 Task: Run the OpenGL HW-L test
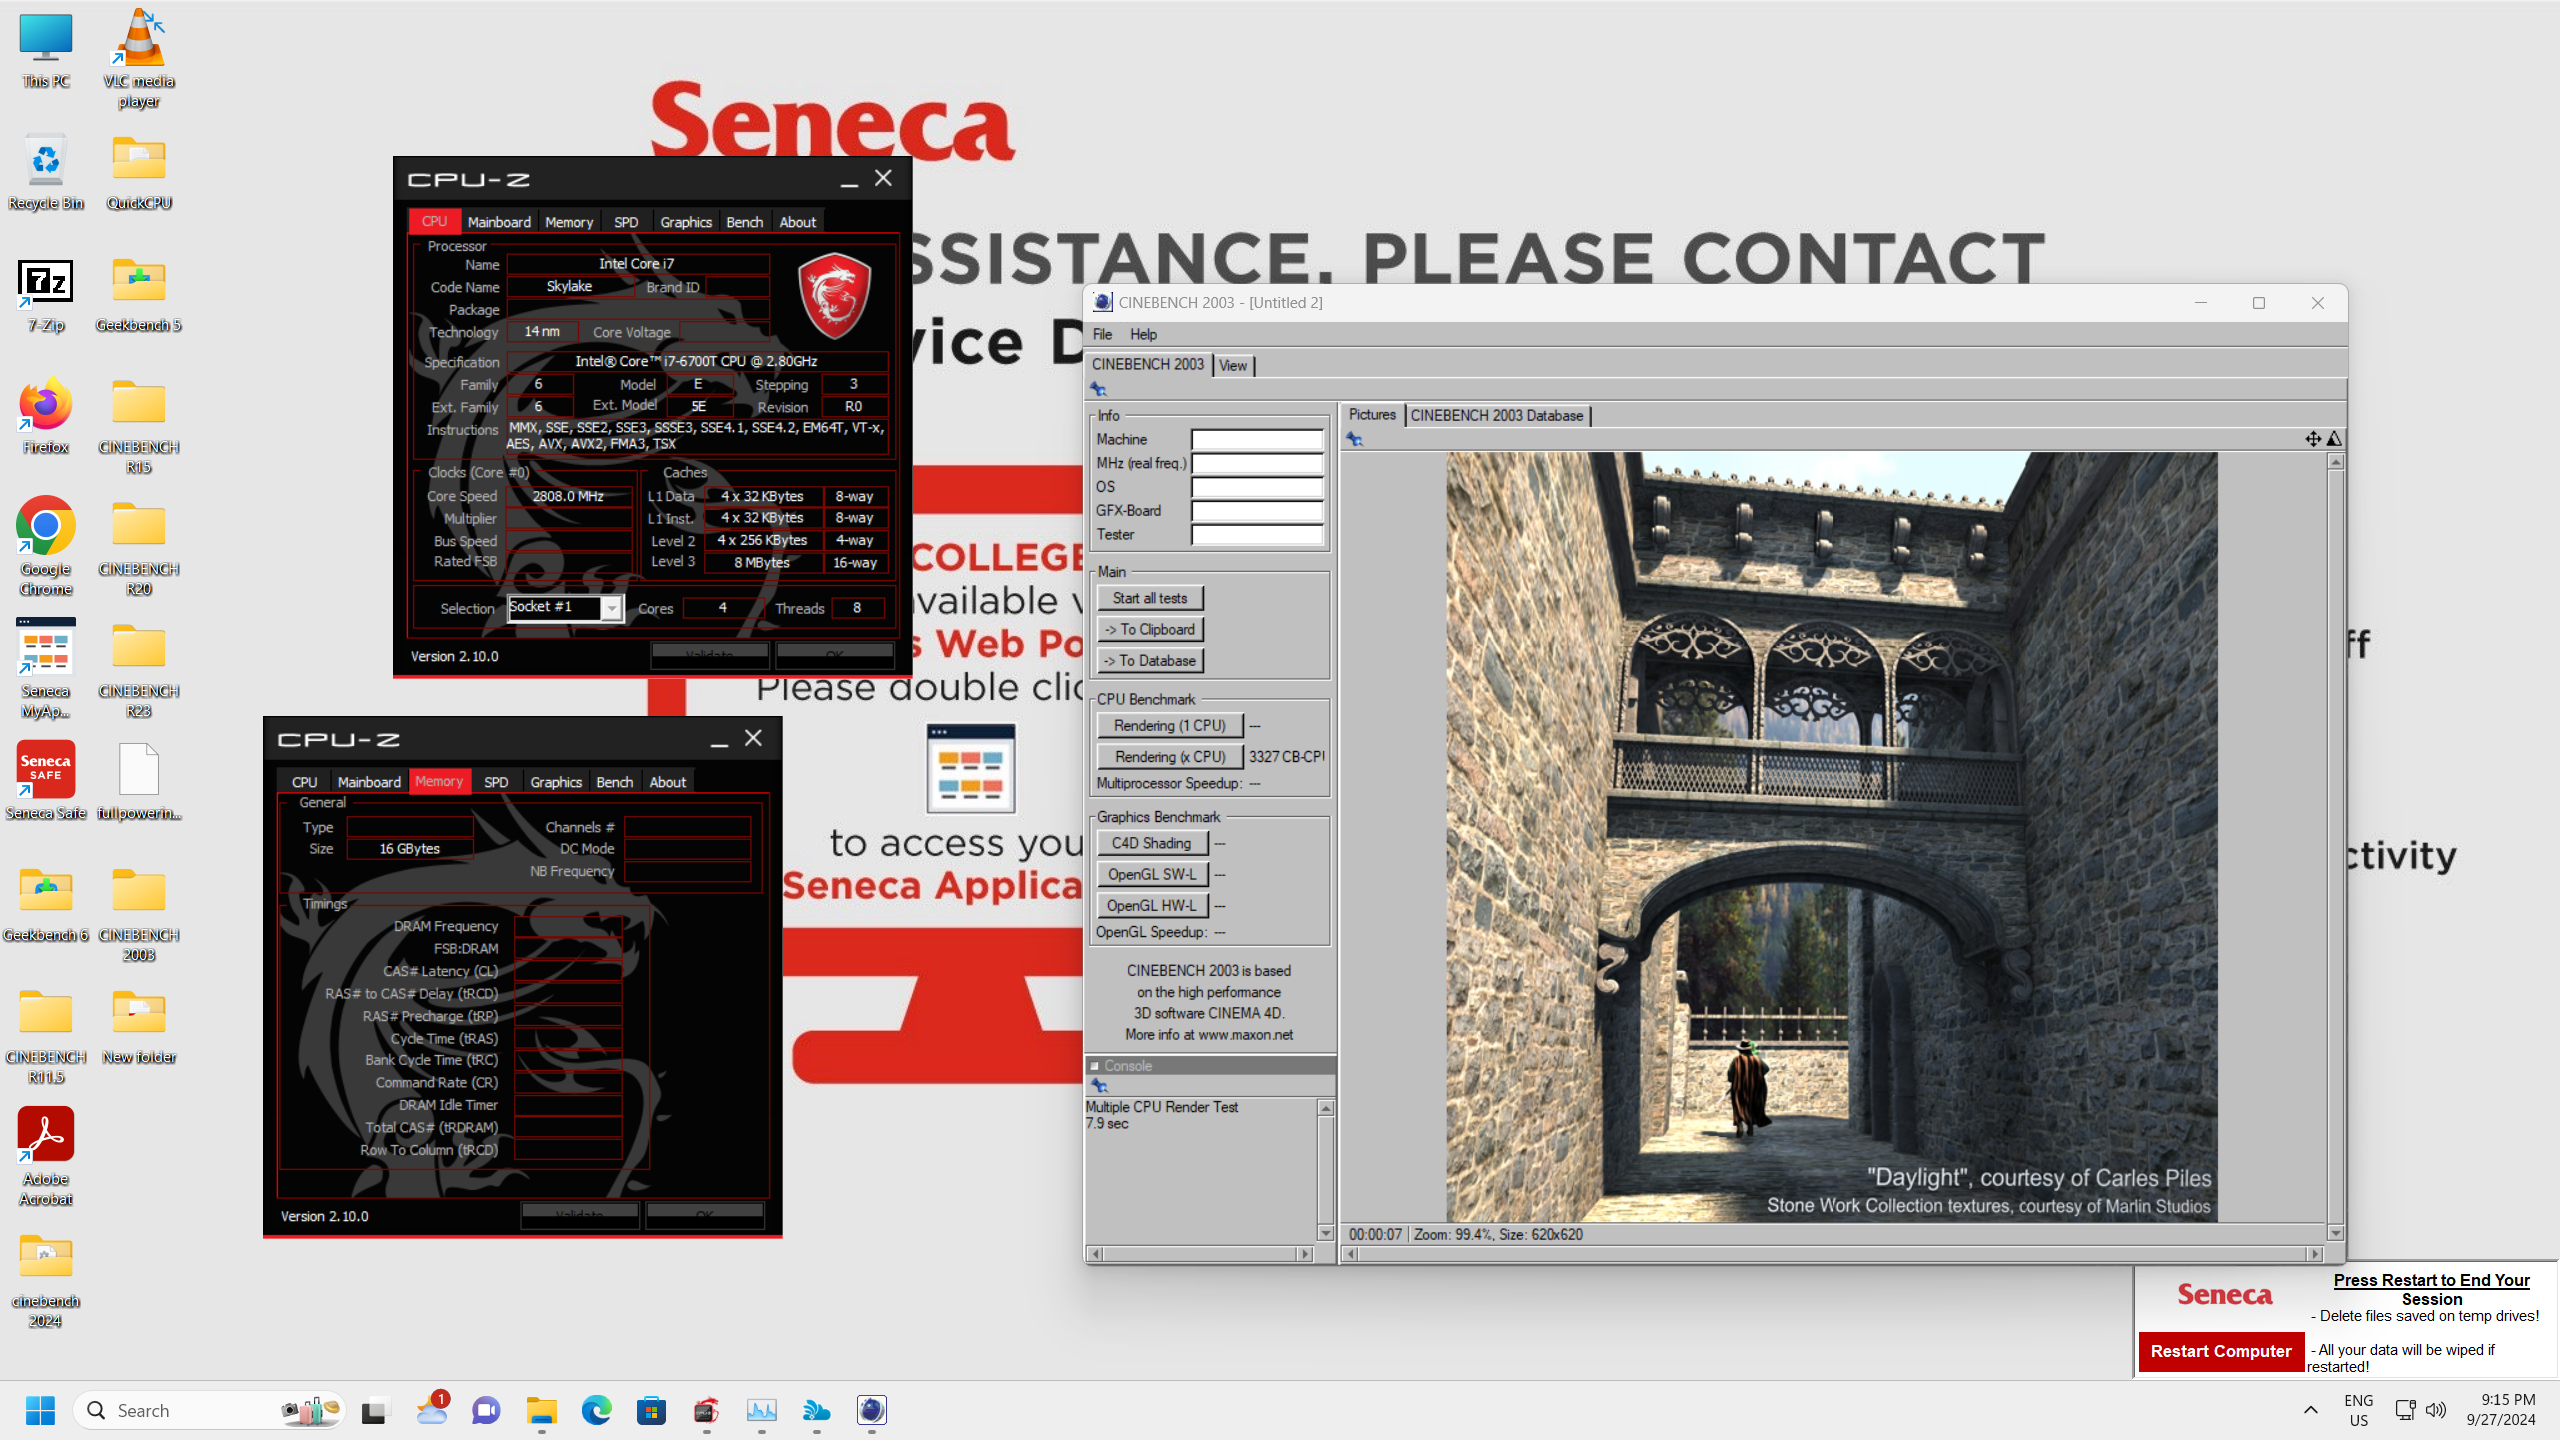pos(1152,905)
